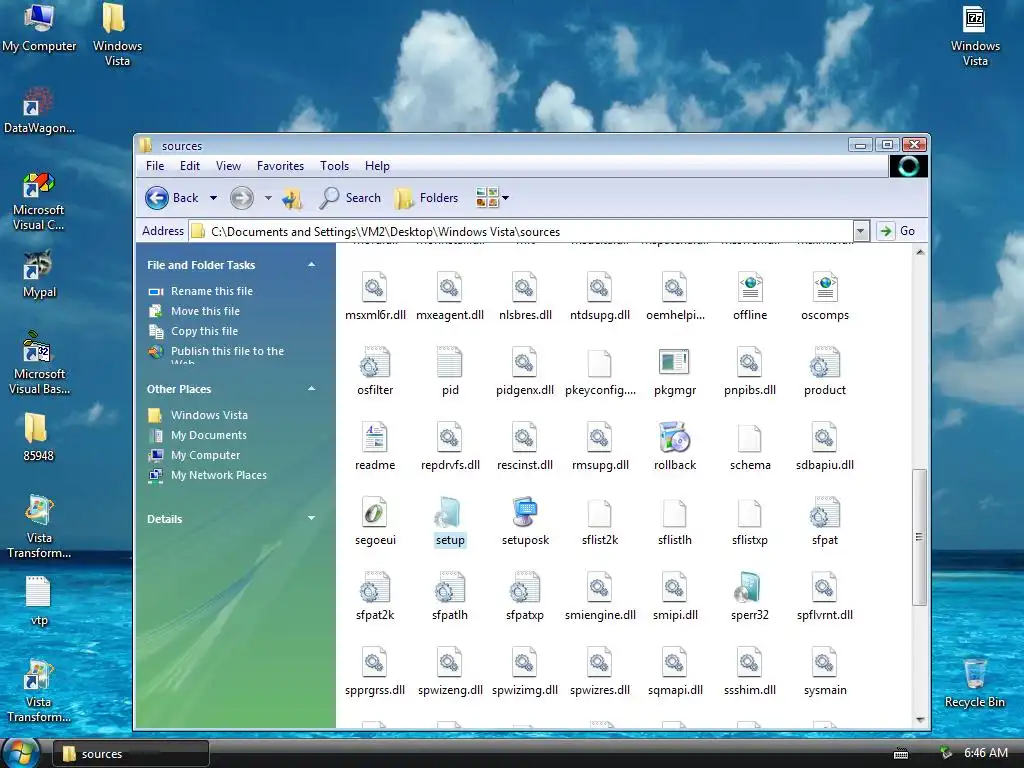The height and width of the screenshot is (768, 1024).
Task: Open the Forward button history dropdown arrow
Action: coord(268,198)
